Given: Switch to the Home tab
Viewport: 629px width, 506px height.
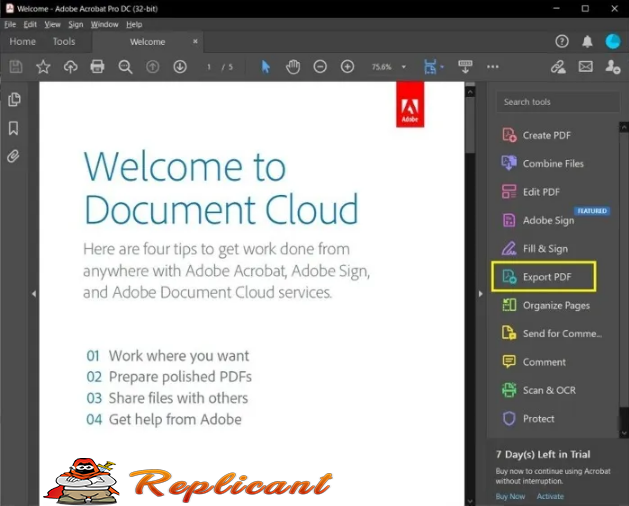Looking at the screenshot, I should [x=22, y=41].
